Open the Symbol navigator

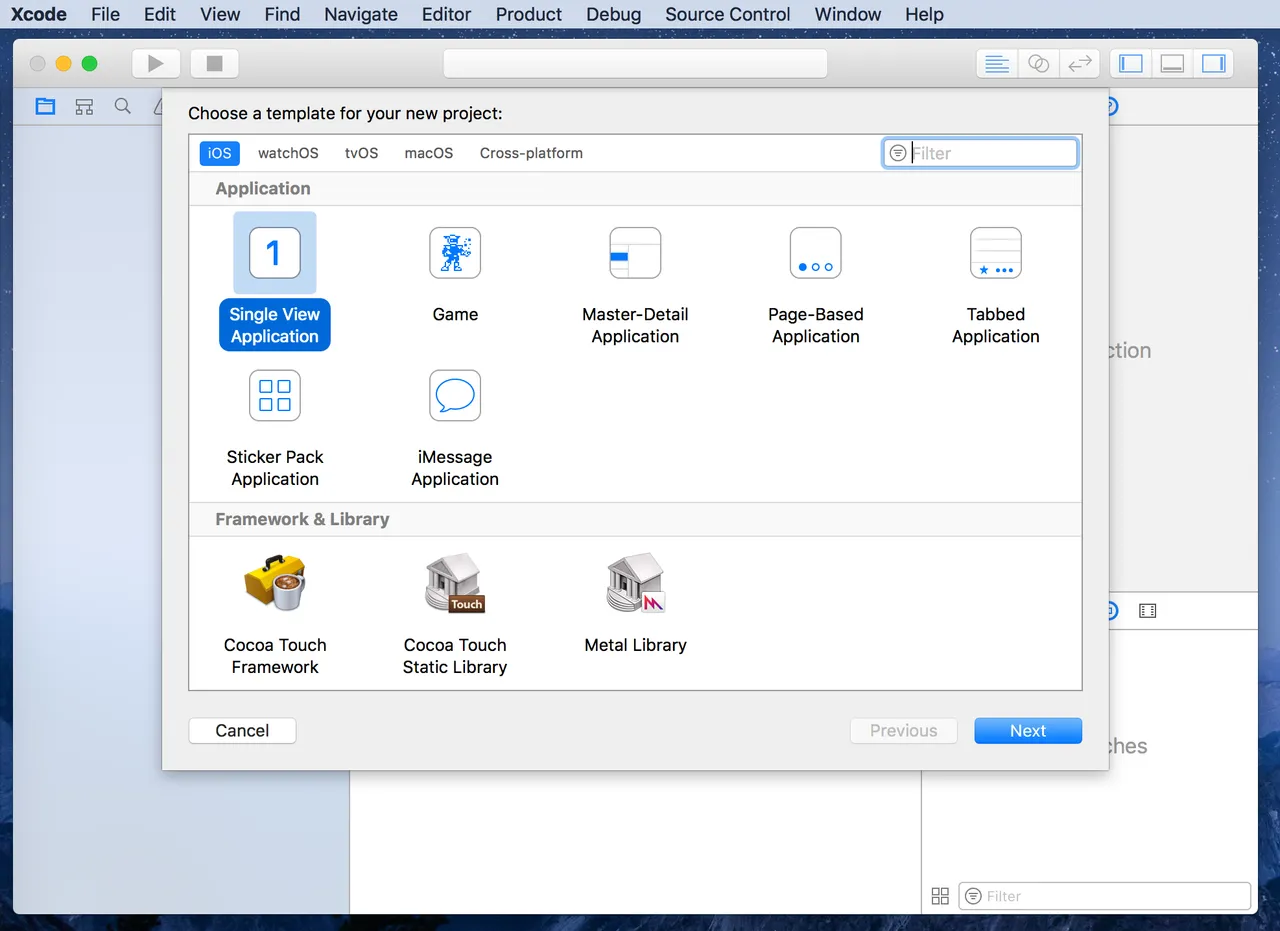point(84,106)
